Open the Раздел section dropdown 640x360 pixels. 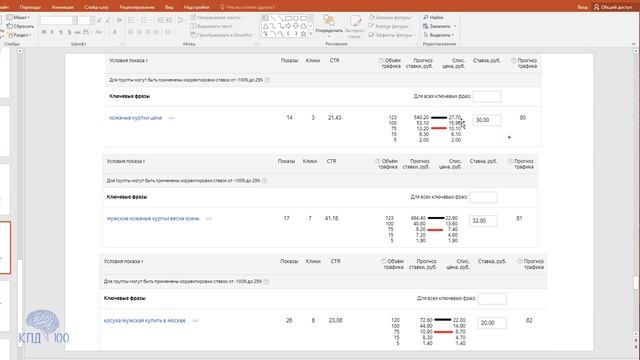click(19, 35)
